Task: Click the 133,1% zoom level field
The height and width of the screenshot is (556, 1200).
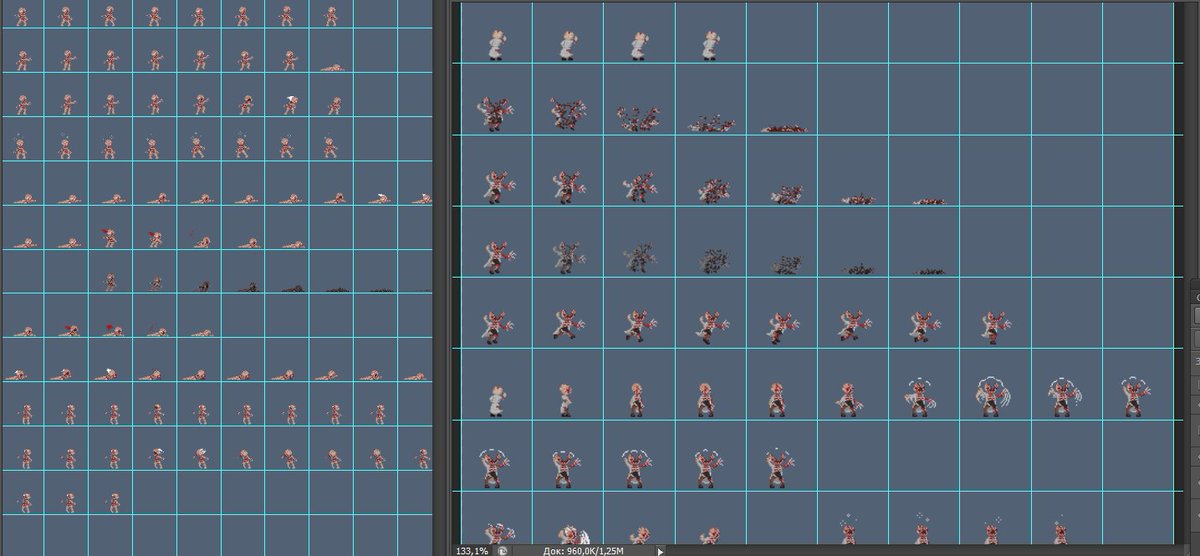Action: 472,551
